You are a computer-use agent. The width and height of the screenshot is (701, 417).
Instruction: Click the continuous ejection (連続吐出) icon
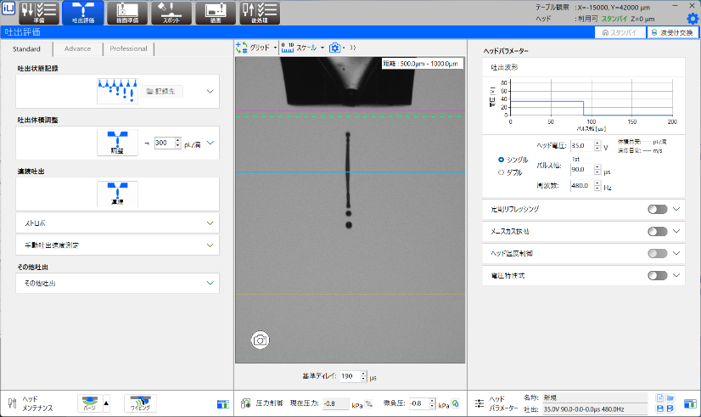pos(117,193)
